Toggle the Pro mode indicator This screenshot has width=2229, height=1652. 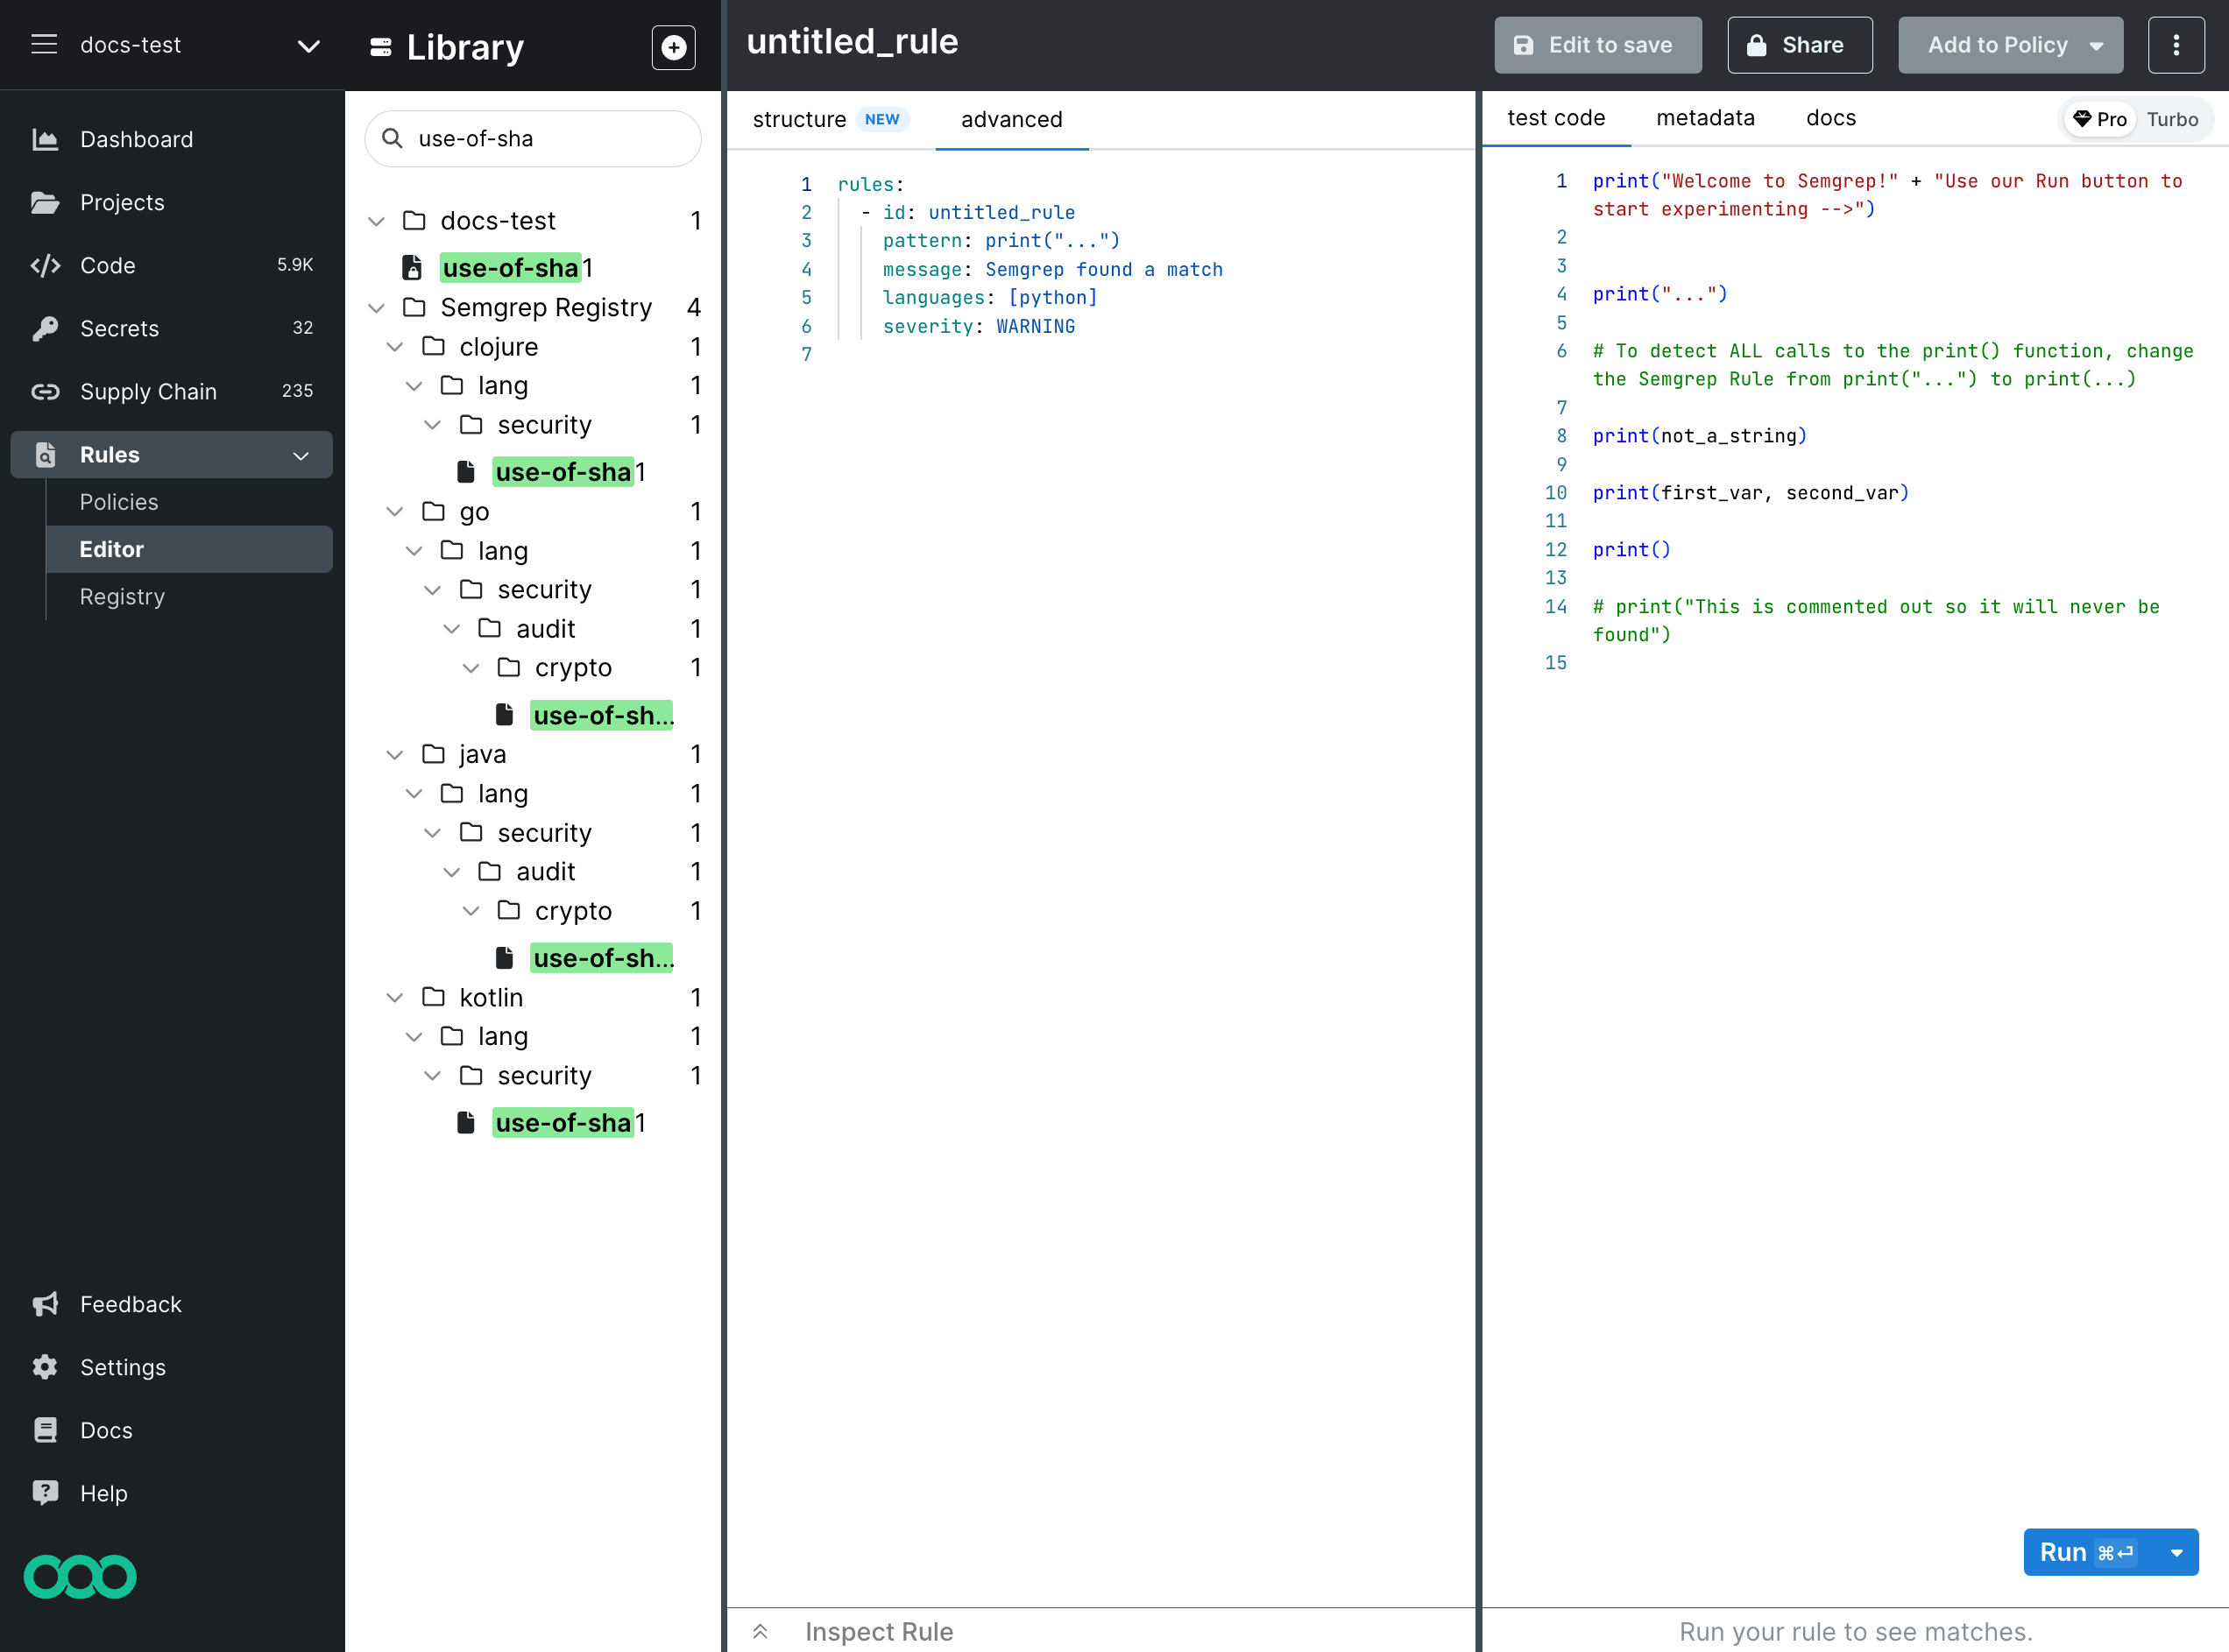(x=2100, y=120)
